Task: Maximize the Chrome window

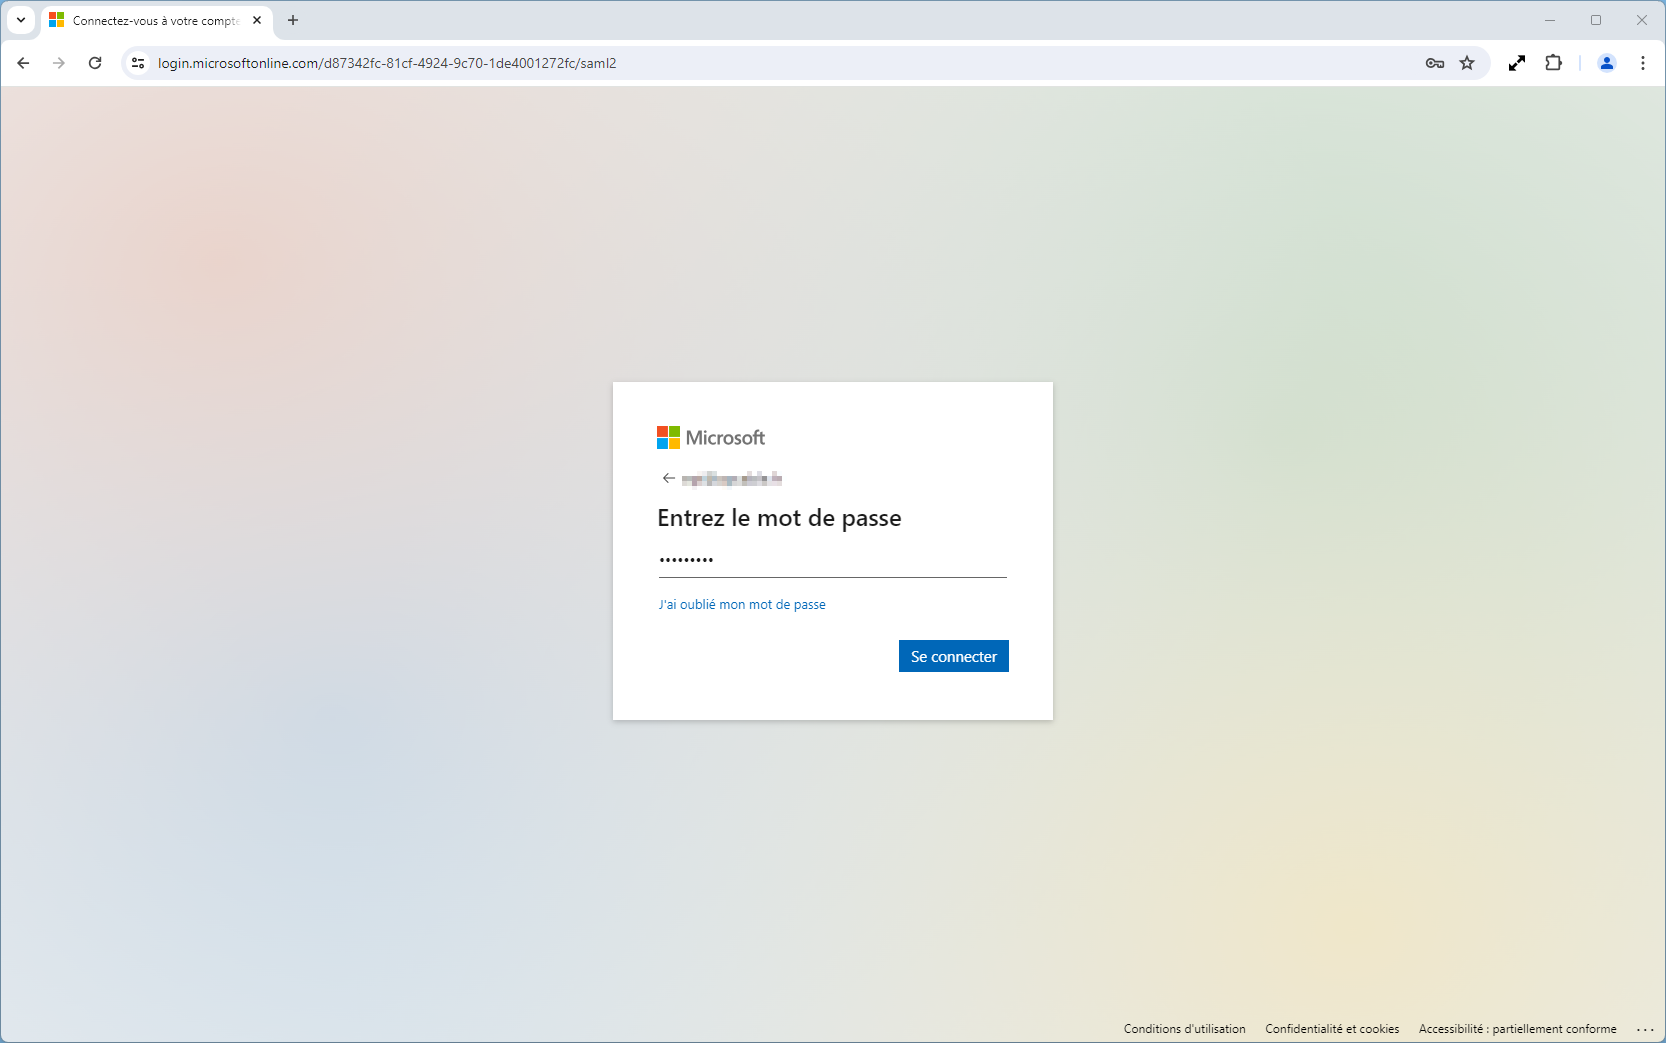Action: (1596, 20)
